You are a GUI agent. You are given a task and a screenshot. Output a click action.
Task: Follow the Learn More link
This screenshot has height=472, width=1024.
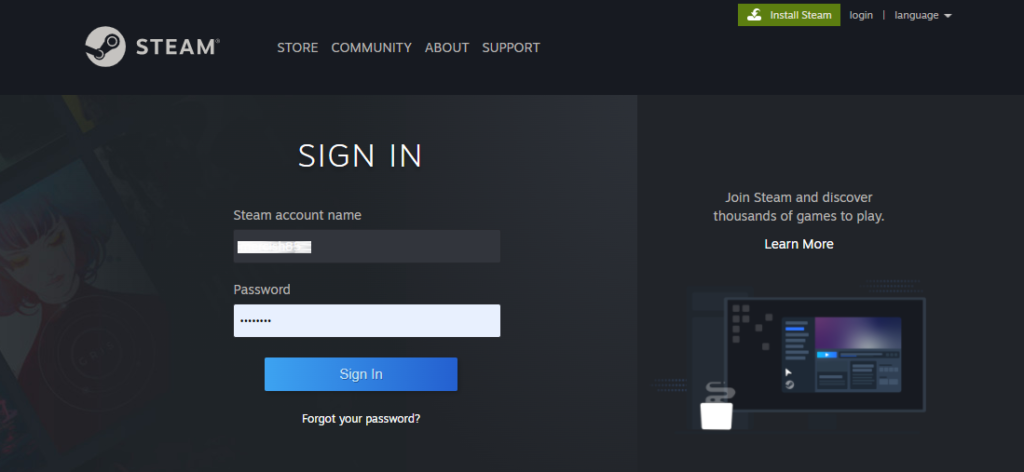[x=798, y=244]
